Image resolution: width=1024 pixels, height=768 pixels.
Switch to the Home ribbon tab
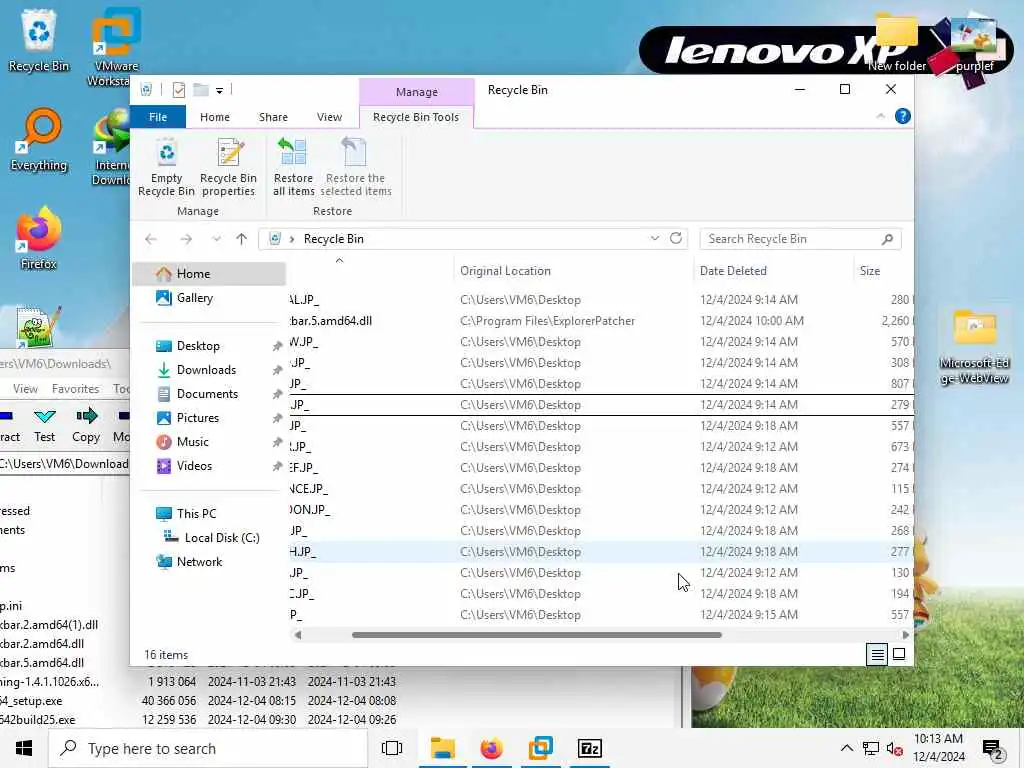coord(215,117)
